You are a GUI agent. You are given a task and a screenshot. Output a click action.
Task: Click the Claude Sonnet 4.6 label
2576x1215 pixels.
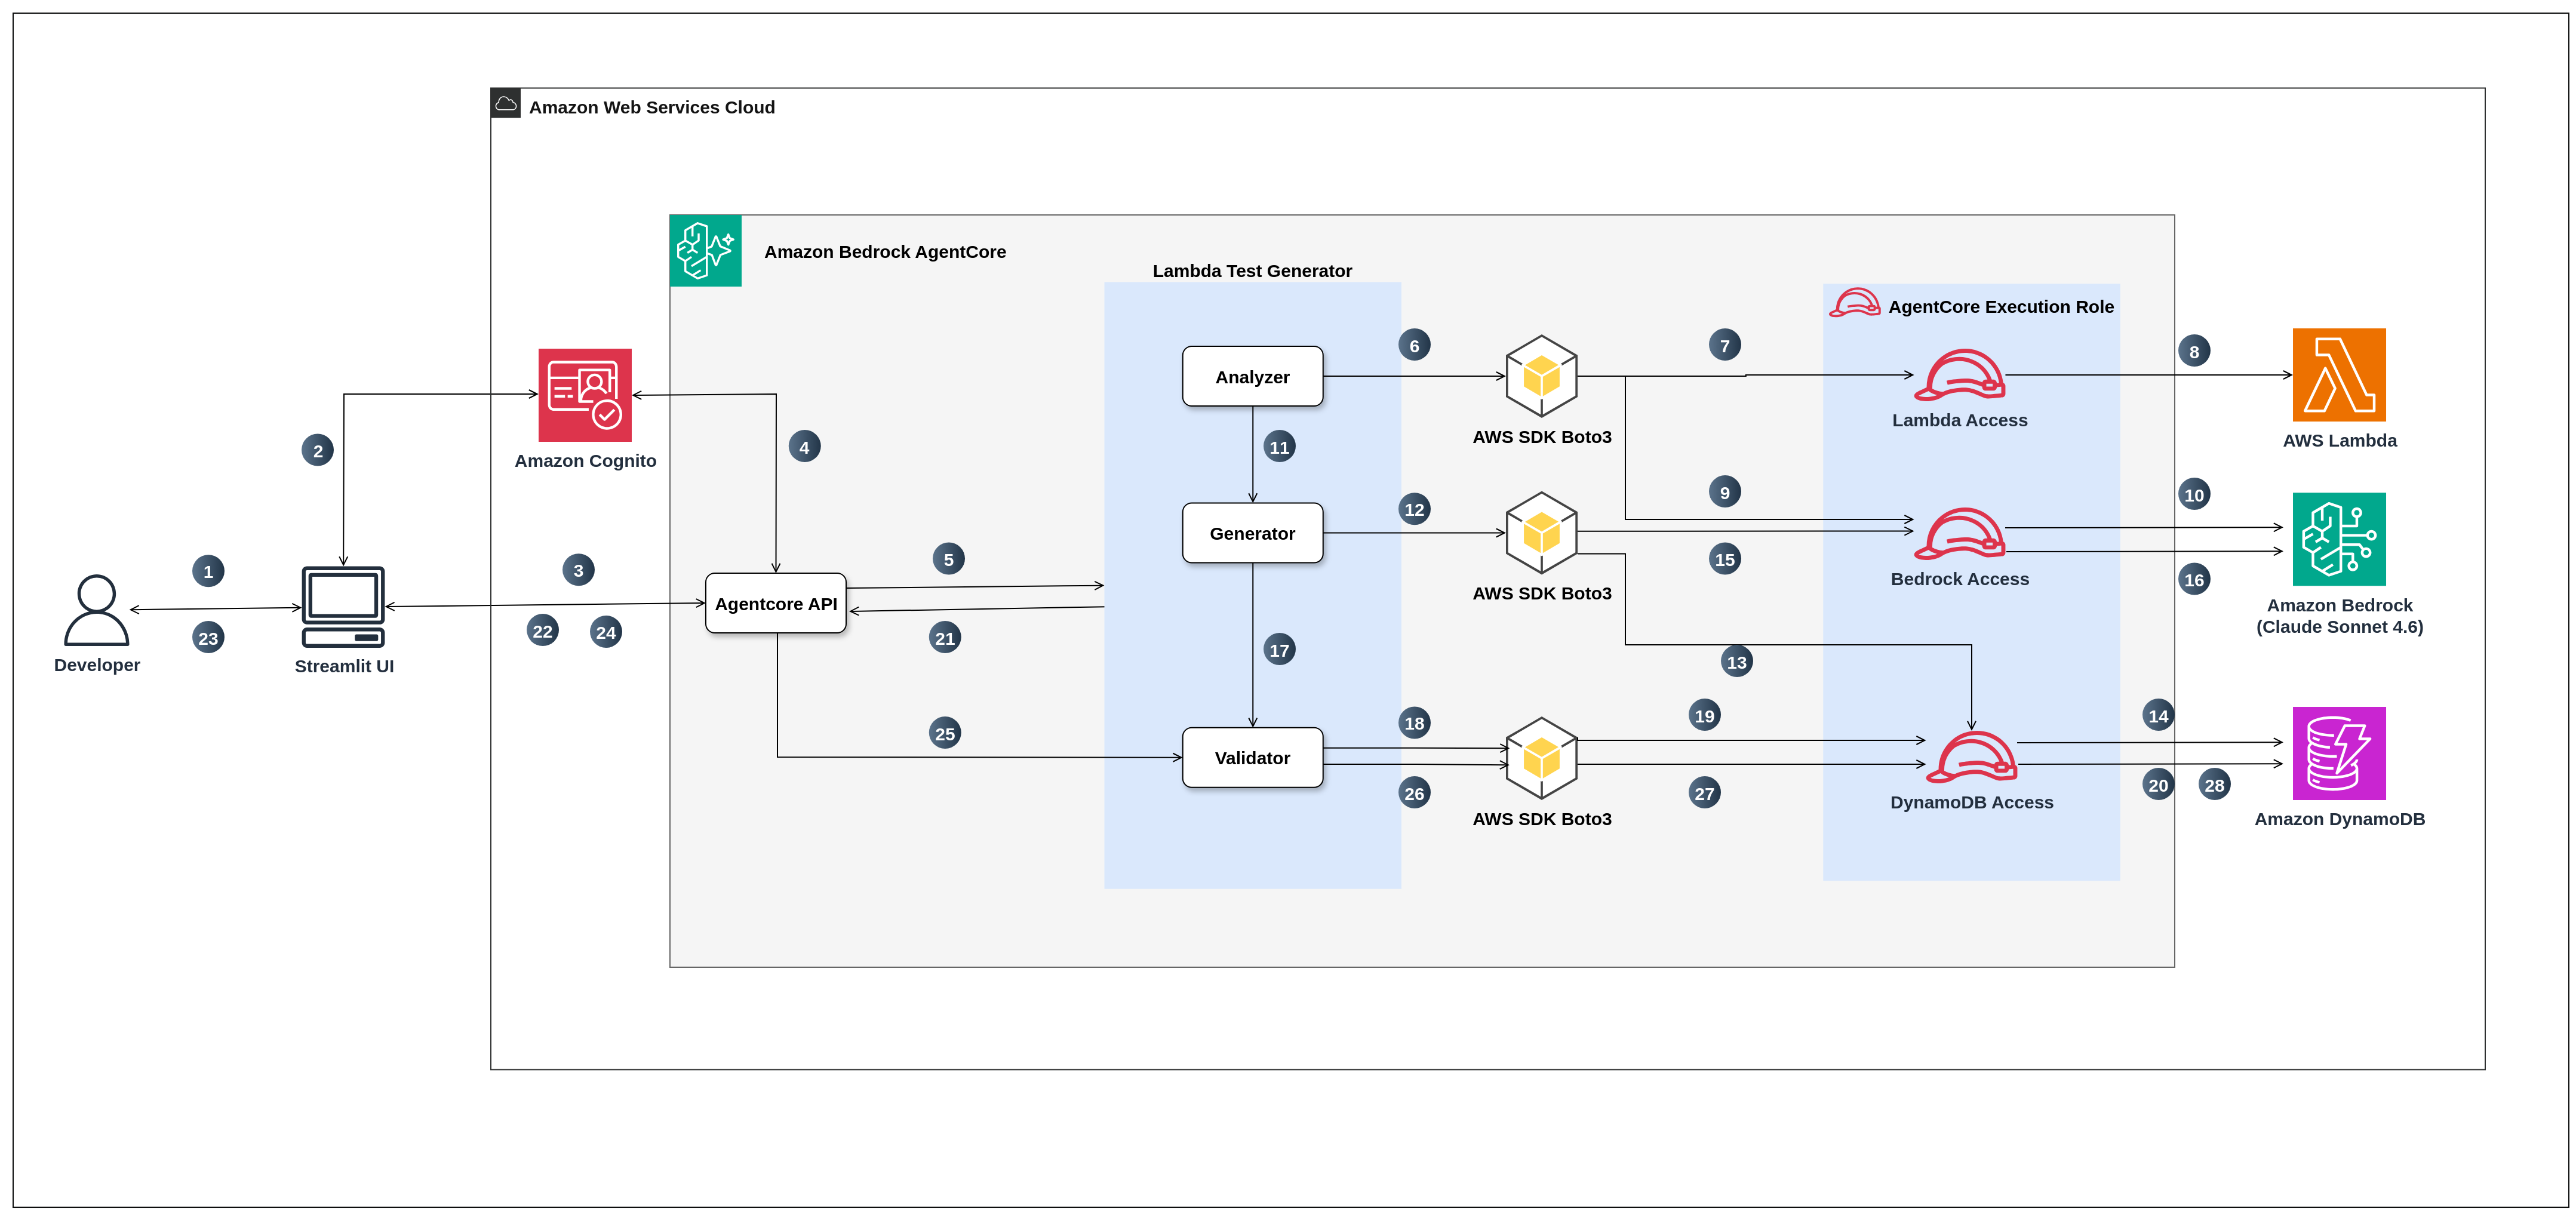pos(2339,627)
